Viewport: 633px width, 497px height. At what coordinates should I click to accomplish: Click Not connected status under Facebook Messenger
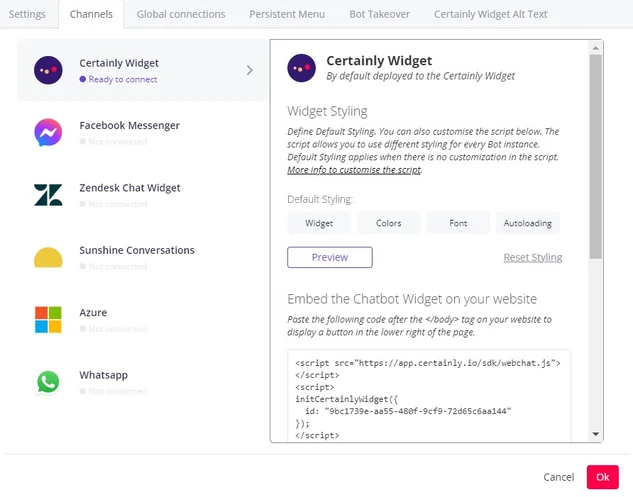[x=117, y=142]
